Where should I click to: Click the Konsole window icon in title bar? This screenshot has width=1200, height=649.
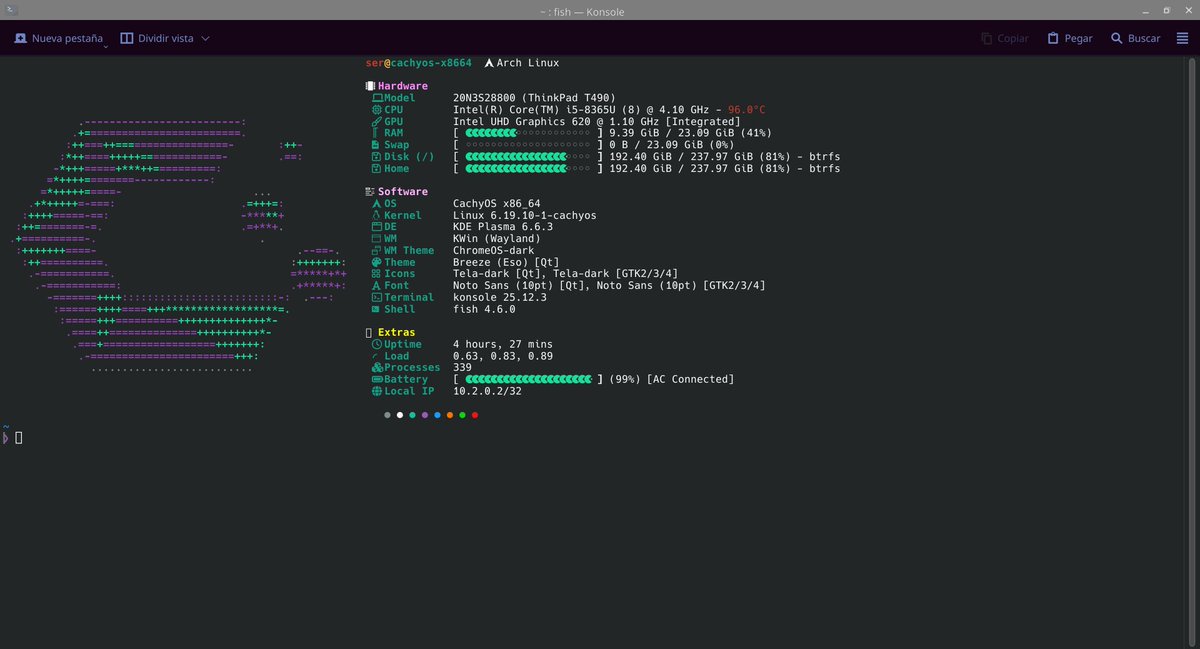coord(10,10)
